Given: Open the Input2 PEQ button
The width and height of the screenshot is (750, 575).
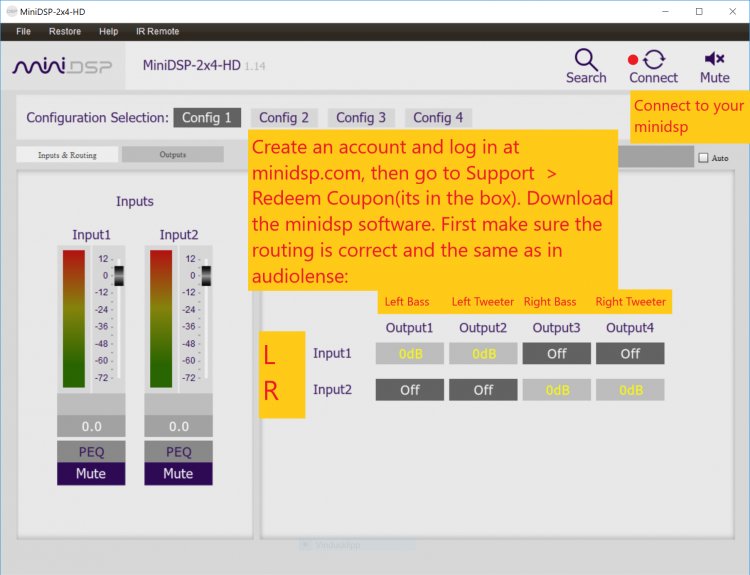Looking at the screenshot, I should pyautogui.click(x=178, y=452).
